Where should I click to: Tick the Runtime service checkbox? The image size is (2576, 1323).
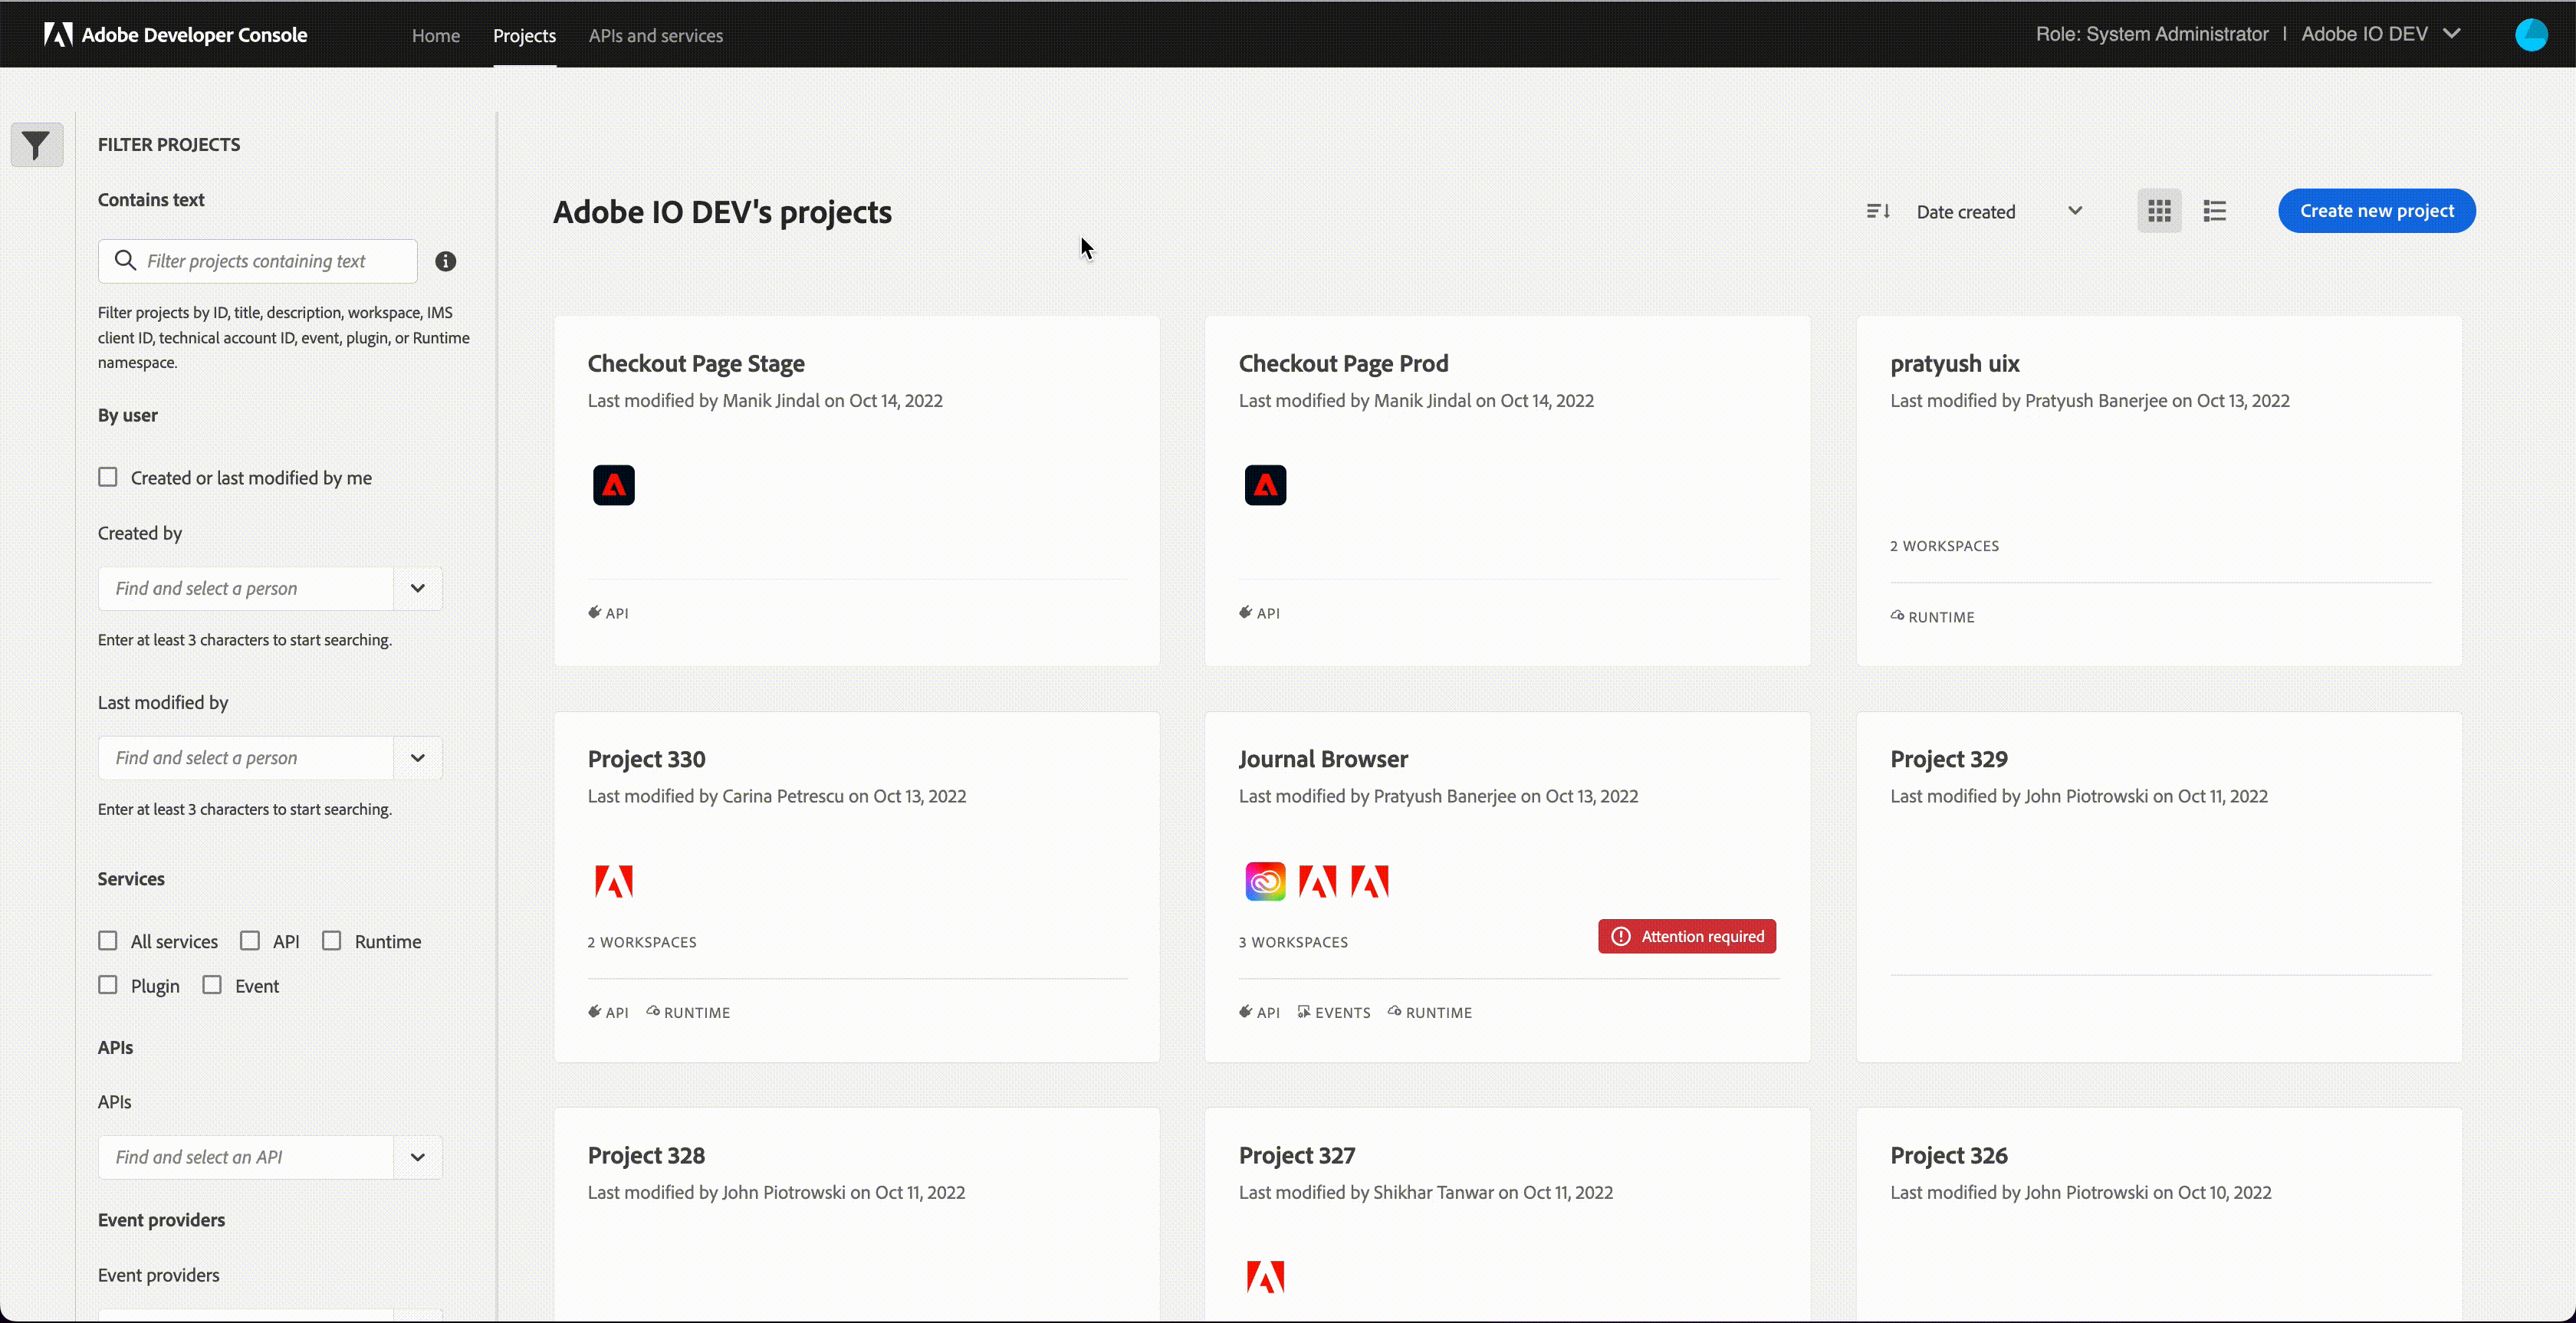pyautogui.click(x=332, y=941)
